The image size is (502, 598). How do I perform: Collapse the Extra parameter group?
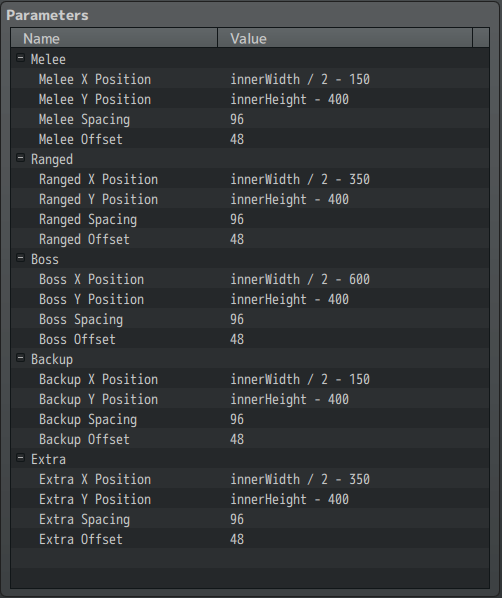tap(21, 458)
